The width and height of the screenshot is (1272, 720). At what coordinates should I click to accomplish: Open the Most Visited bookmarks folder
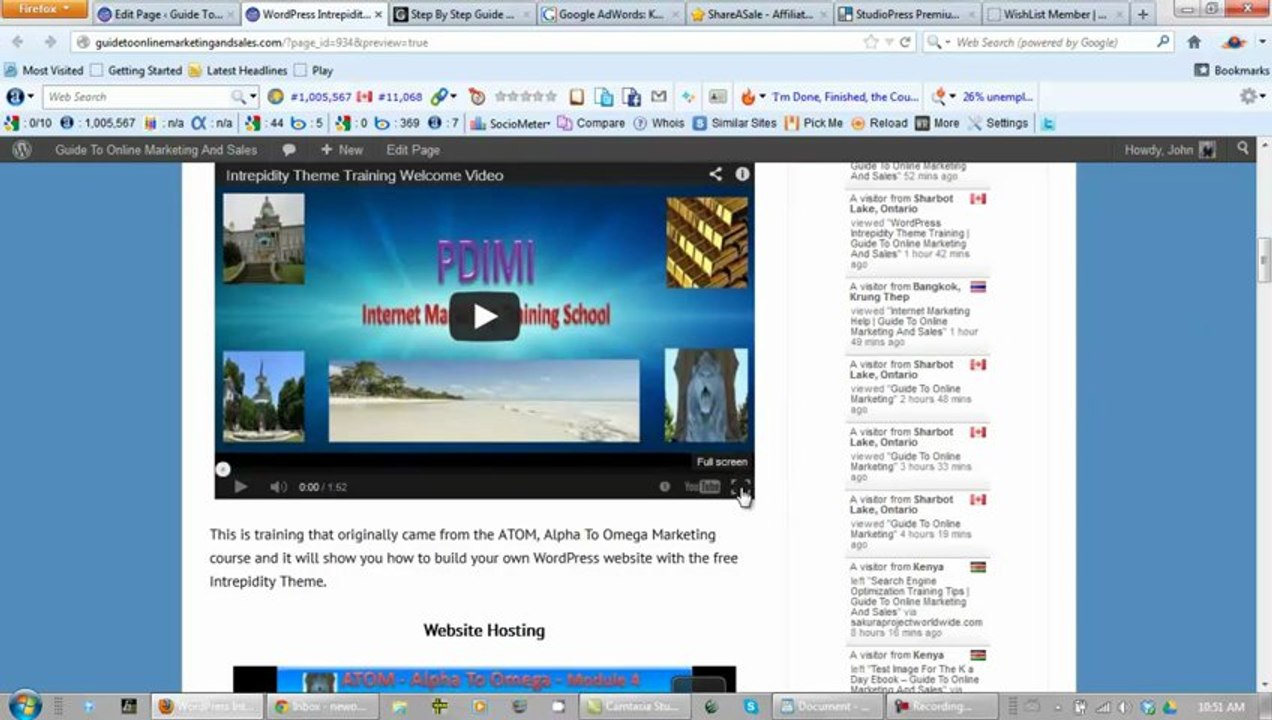pos(44,70)
